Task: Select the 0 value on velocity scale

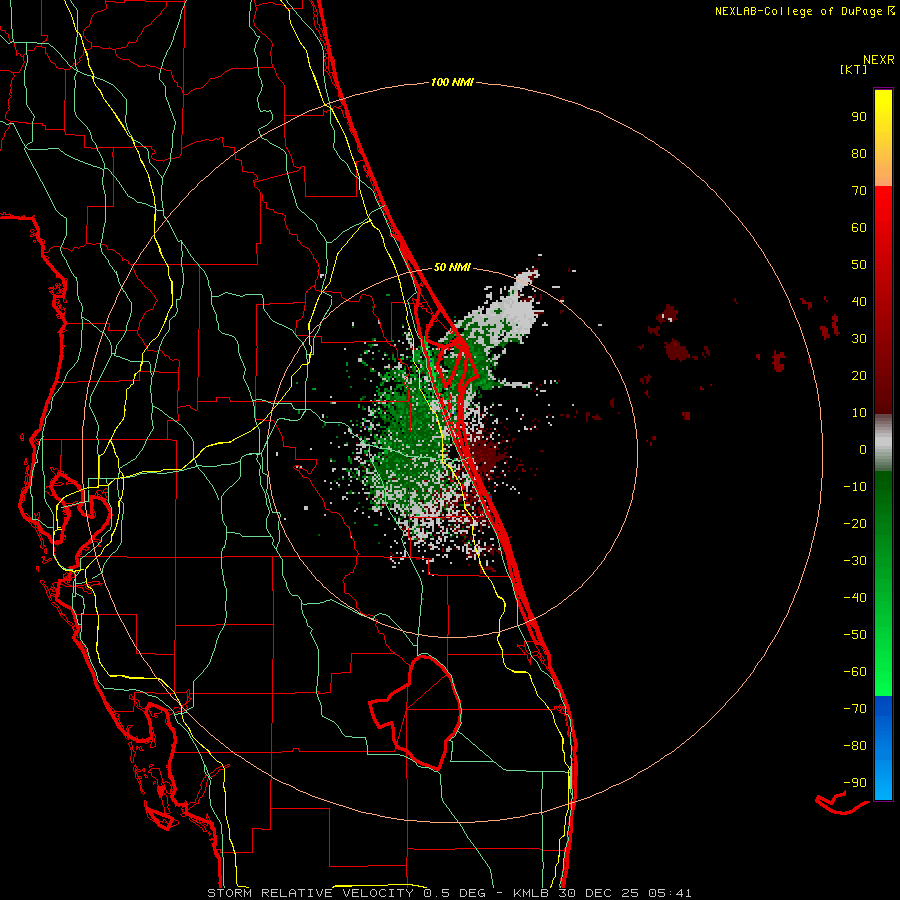Action: point(863,449)
